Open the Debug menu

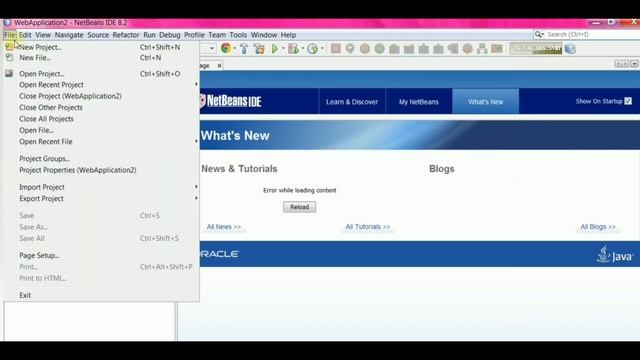pyautogui.click(x=169, y=35)
